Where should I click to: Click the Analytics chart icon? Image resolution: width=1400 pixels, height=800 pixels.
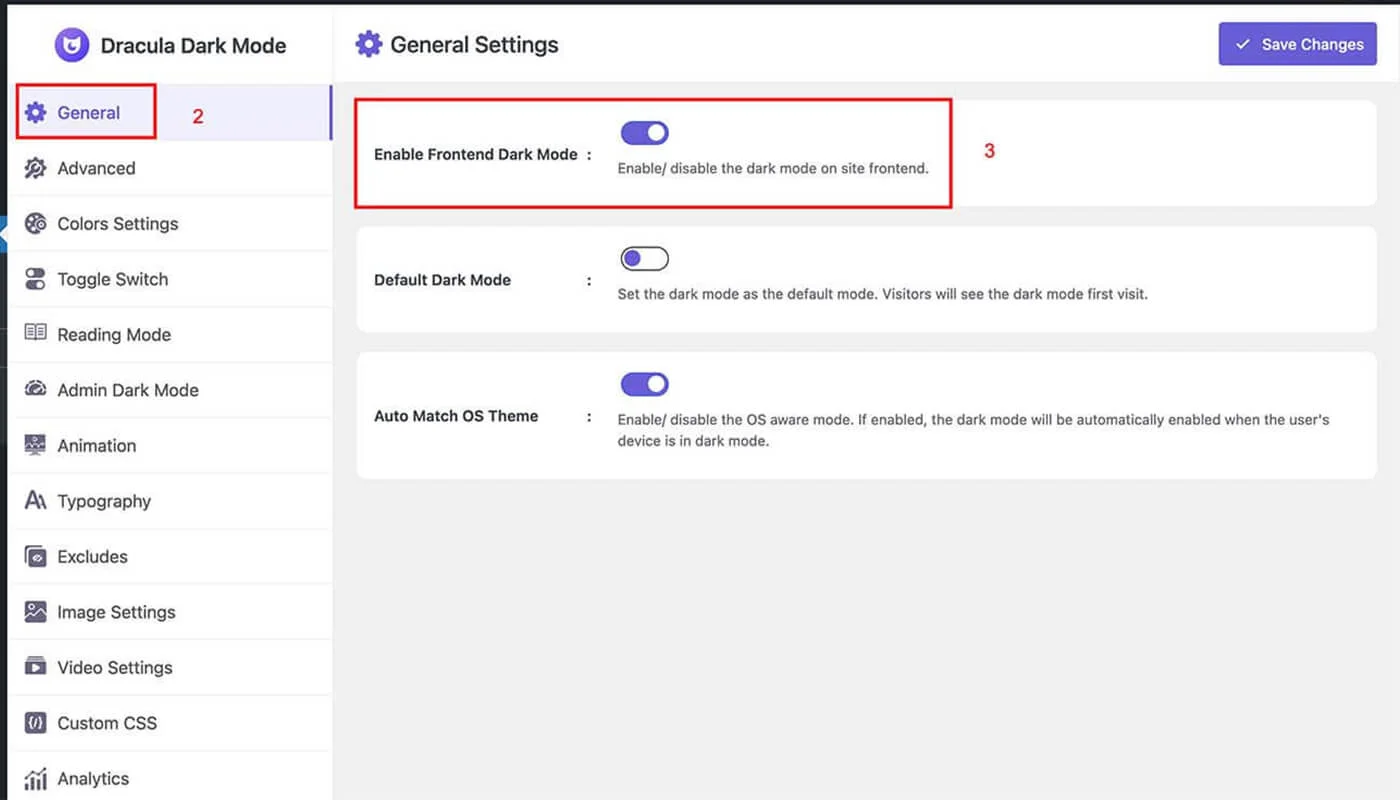pyautogui.click(x=36, y=778)
